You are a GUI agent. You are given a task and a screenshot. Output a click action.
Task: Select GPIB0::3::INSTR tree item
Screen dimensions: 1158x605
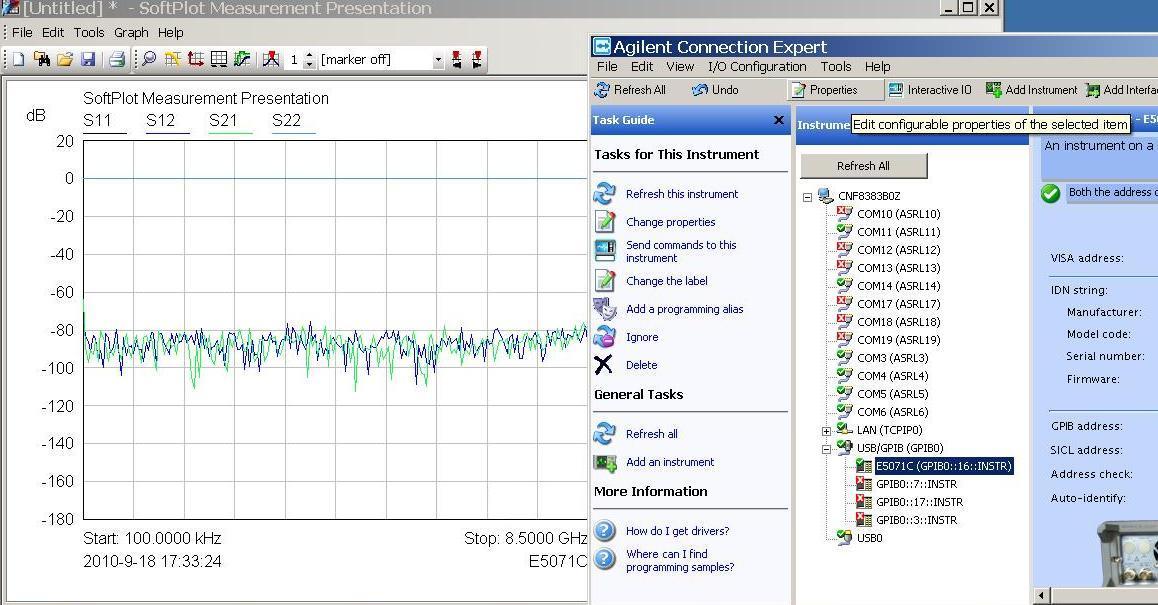click(917, 520)
